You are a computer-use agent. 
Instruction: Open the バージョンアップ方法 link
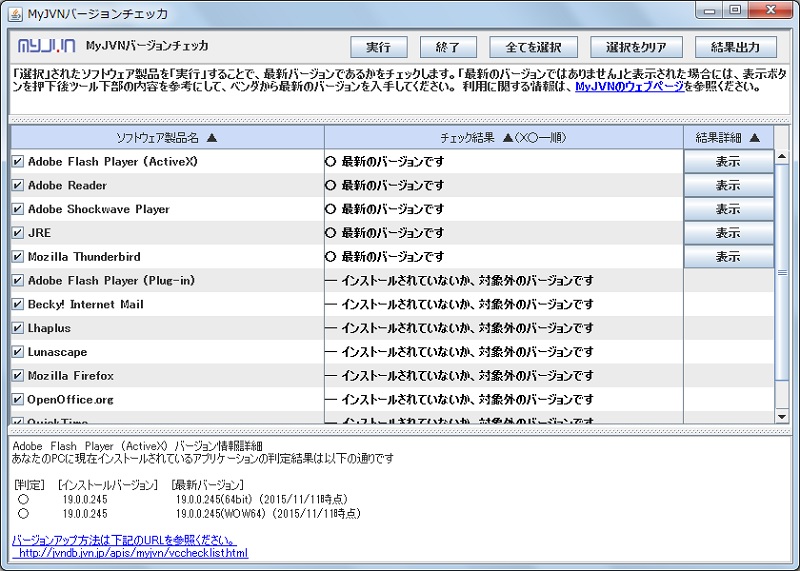pos(124,540)
